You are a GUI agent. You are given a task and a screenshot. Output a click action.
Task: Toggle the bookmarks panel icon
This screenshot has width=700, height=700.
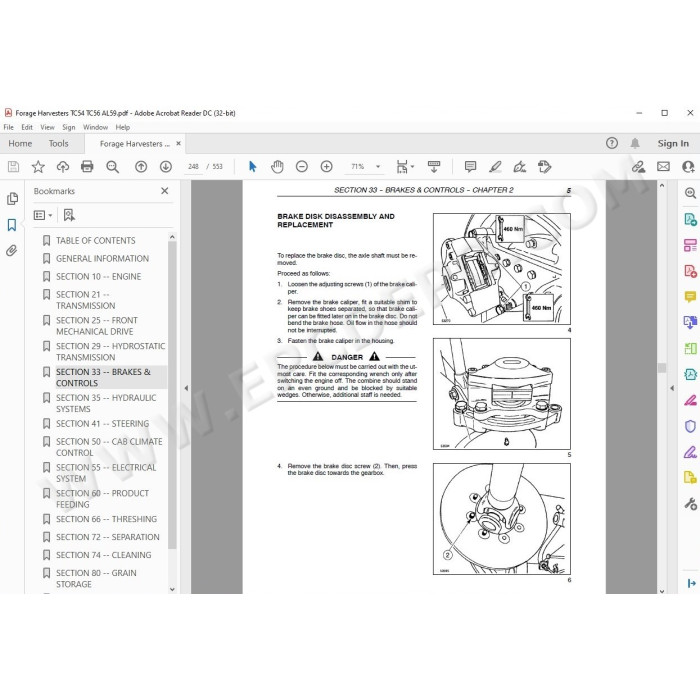coord(12,225)
